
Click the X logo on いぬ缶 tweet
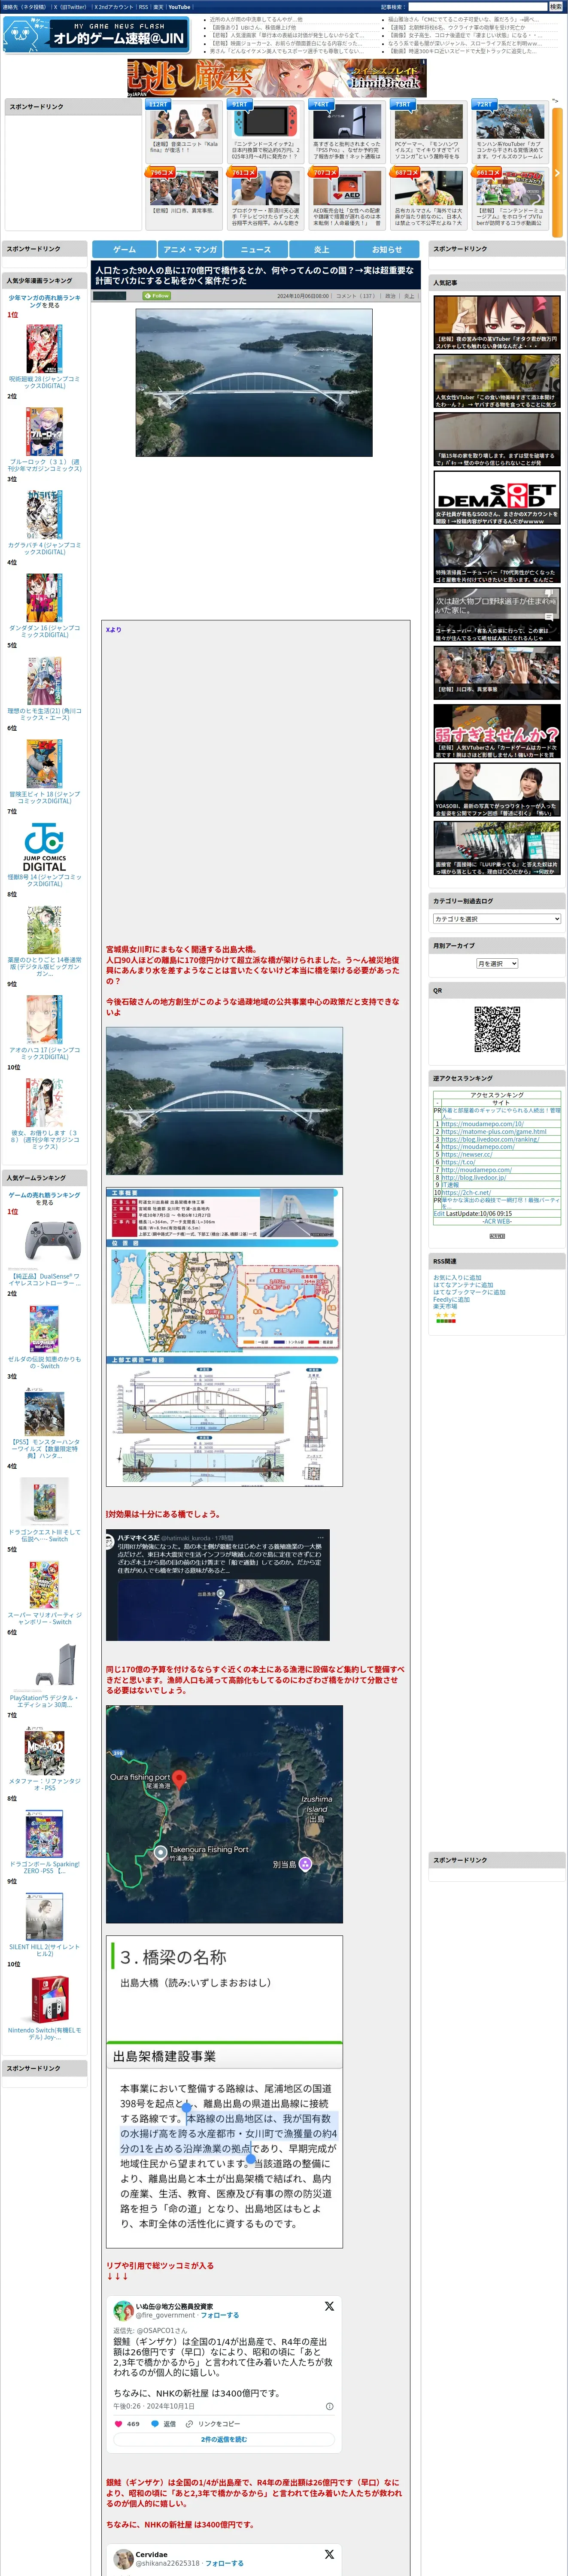point(329,2305)
